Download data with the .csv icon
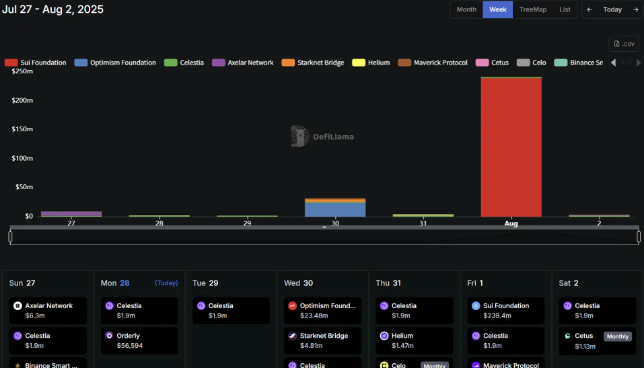This screenshot has width=644, height=369. pyautogui.click(x=623, y=44)
